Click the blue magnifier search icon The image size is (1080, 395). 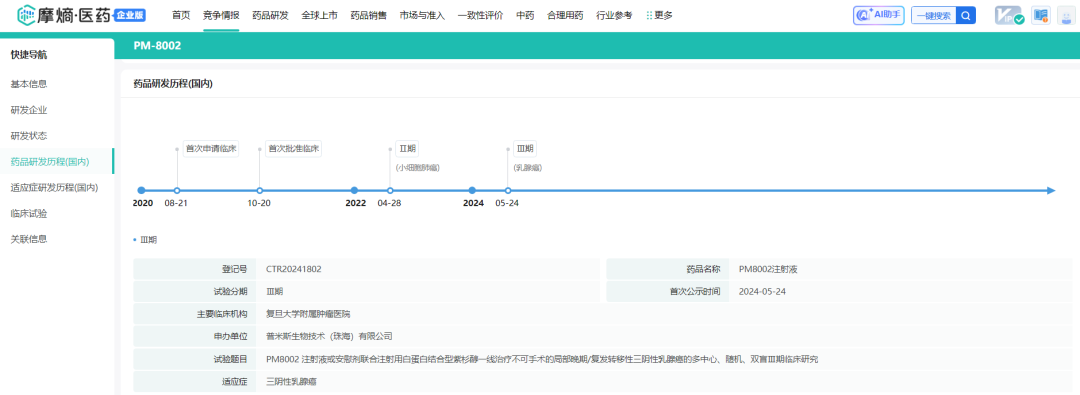[x=966, y=15]
